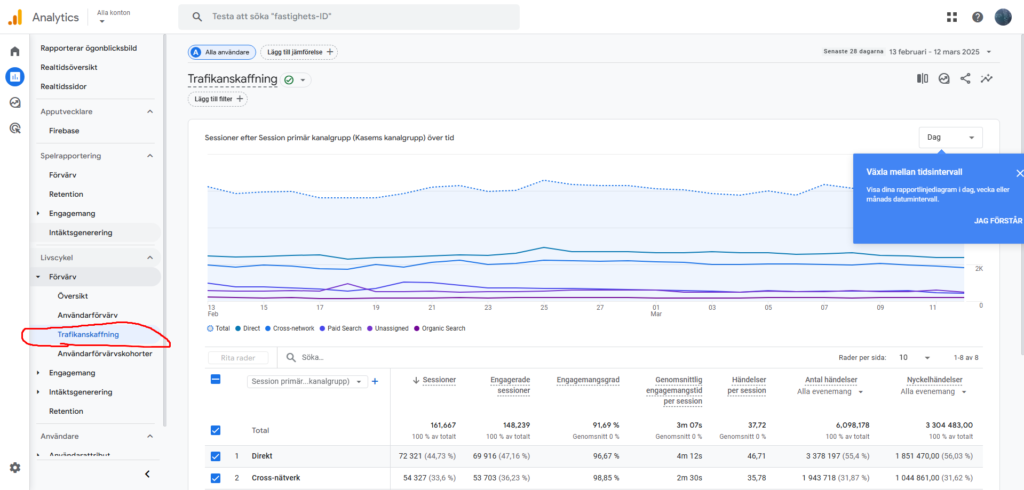Open the Advertising icon in left rail
This screenshot has height=490, width=1024.
click(14, 128)
